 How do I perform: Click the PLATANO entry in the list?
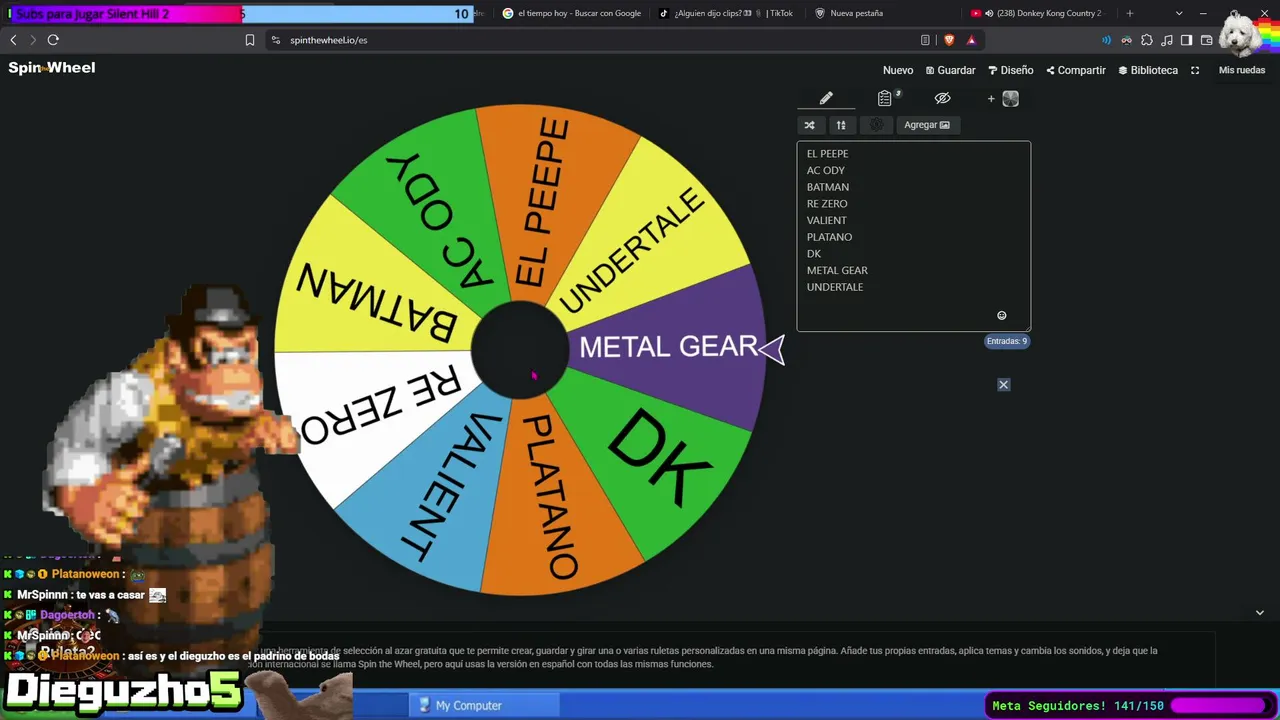tap(830, 237)
